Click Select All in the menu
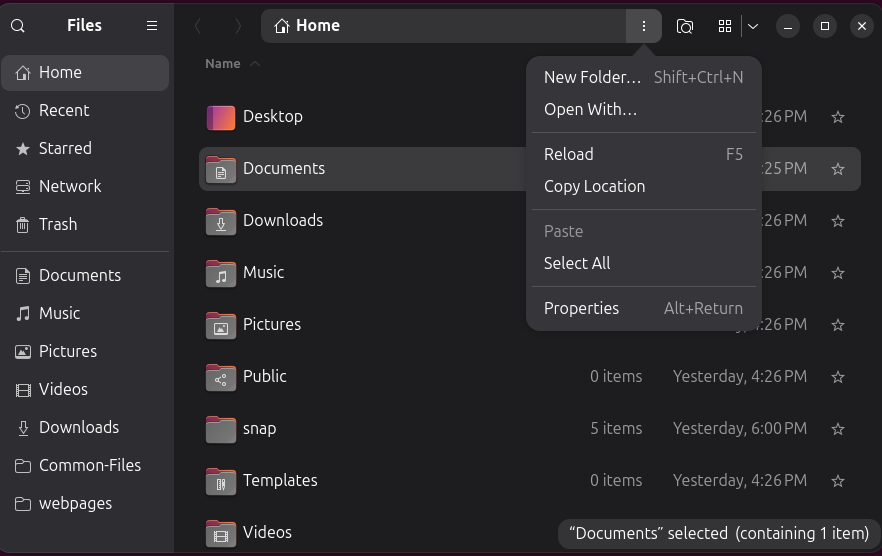This screenshot has height=556, width=882. point(577,263)
